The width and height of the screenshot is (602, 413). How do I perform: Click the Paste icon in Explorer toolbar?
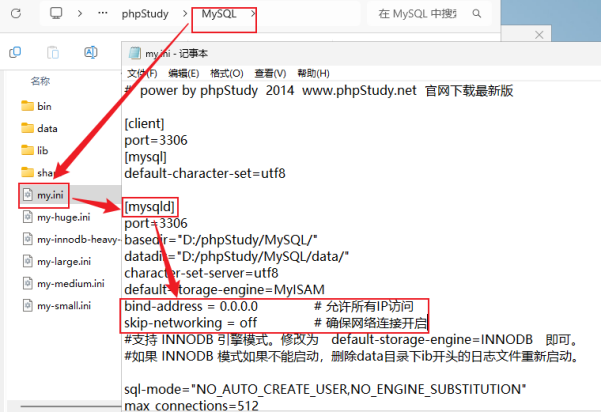(53, 52)
